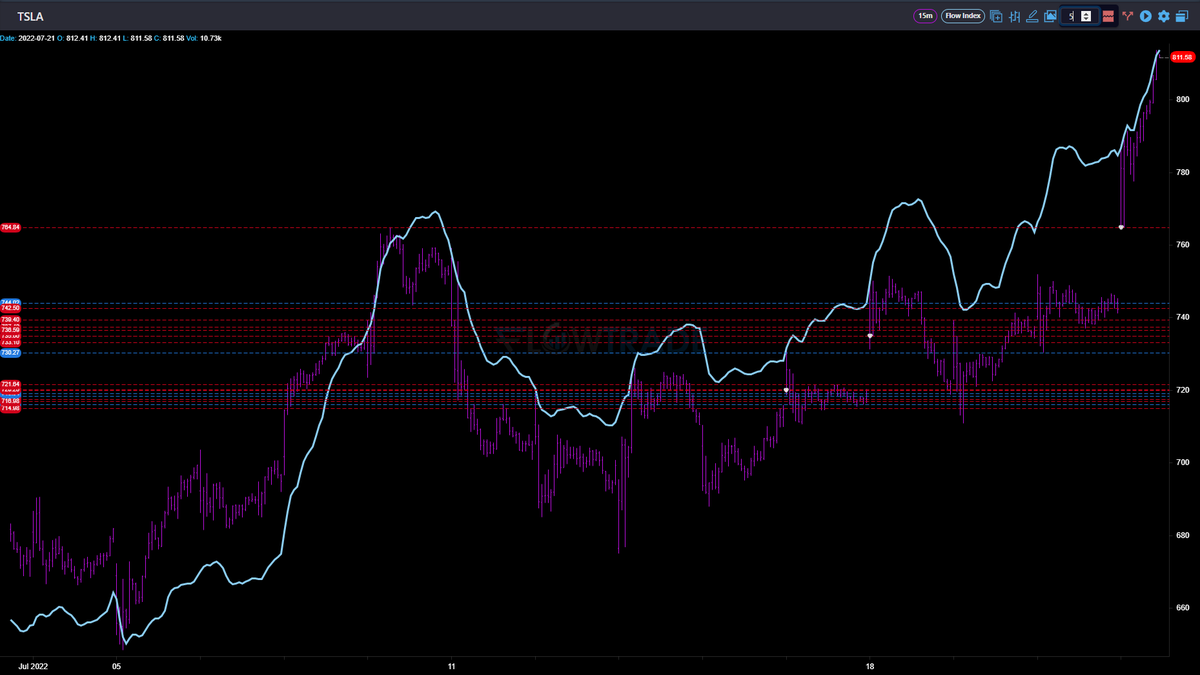Click the red branching arrows icon
Image resolution: width=1200 pixels, height=675 pixels.
click(1128, 16)
